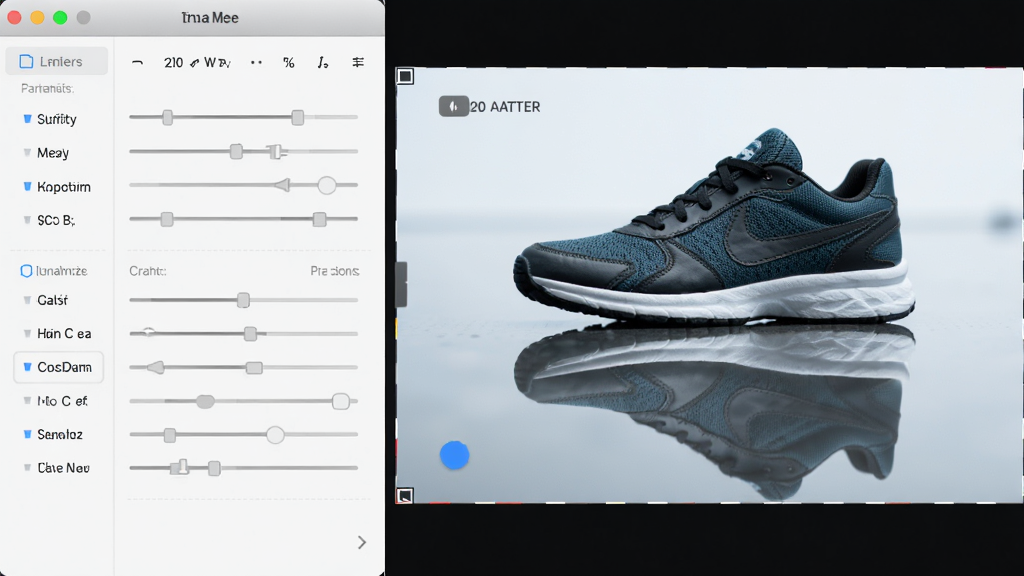Image resolution: width=1024 pixels, height=576 pixels.
Task: Toggle the Kopotim marker
Action: (x=27, y=187)
